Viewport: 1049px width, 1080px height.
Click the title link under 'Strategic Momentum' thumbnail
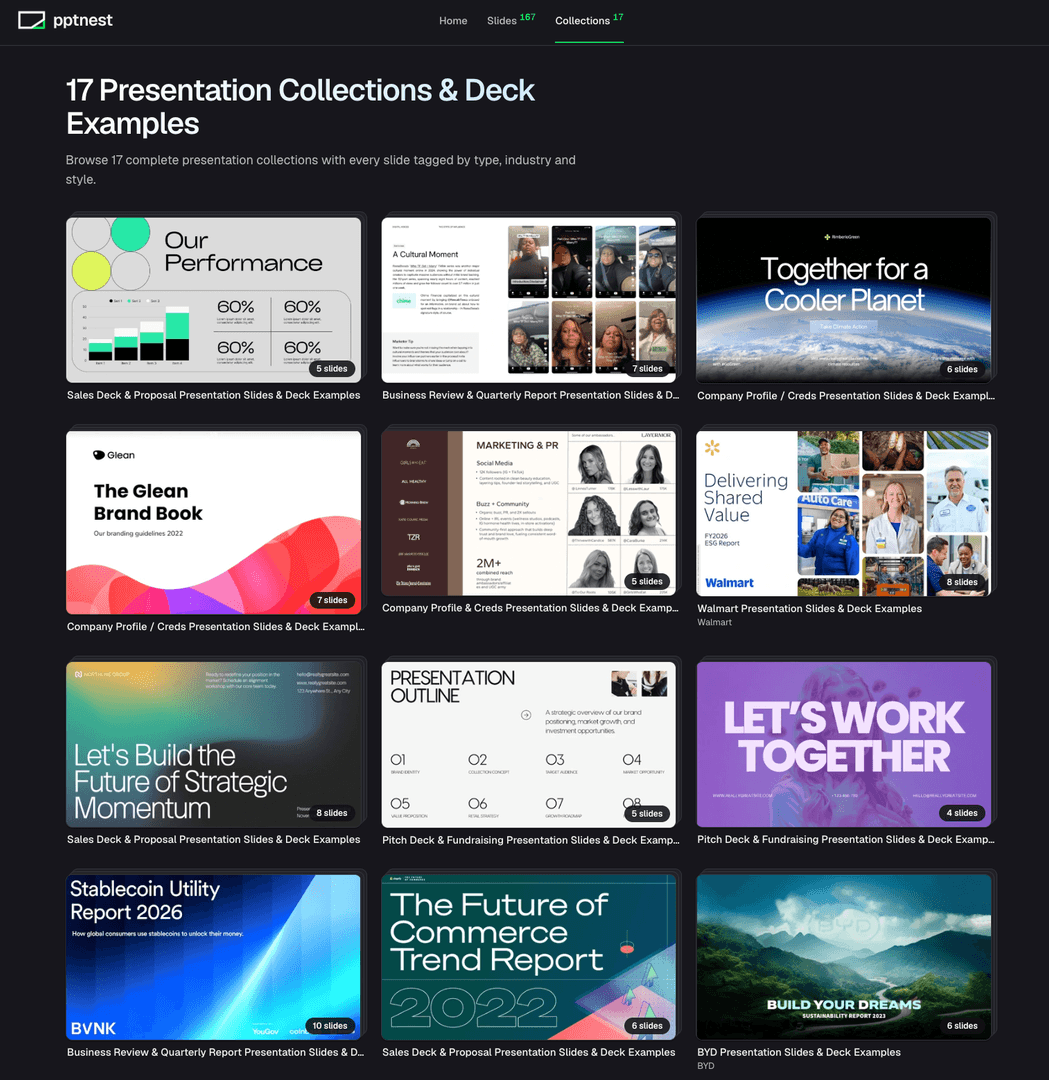(x=214, y=840)
